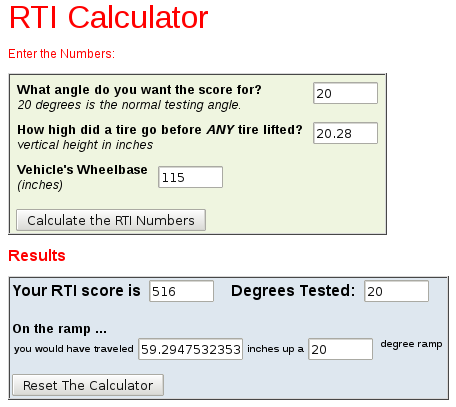The image size is (456, 407).
Task: Click the 'you would have traveled' text
Action: [73, 349]
